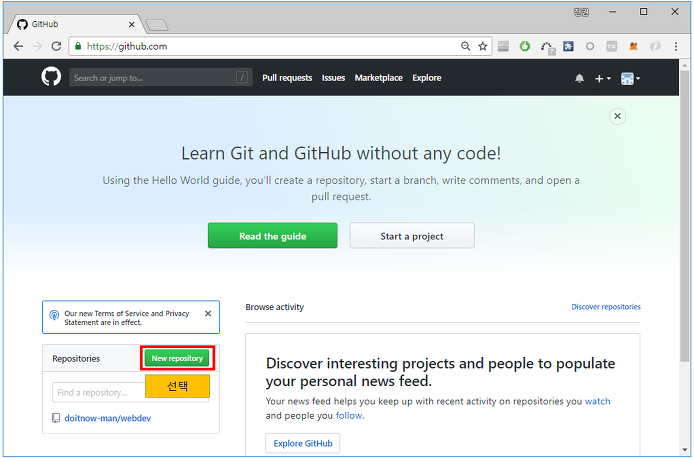Go back with browser back arrow
This screenshot has height=458, width=694.
18,46
